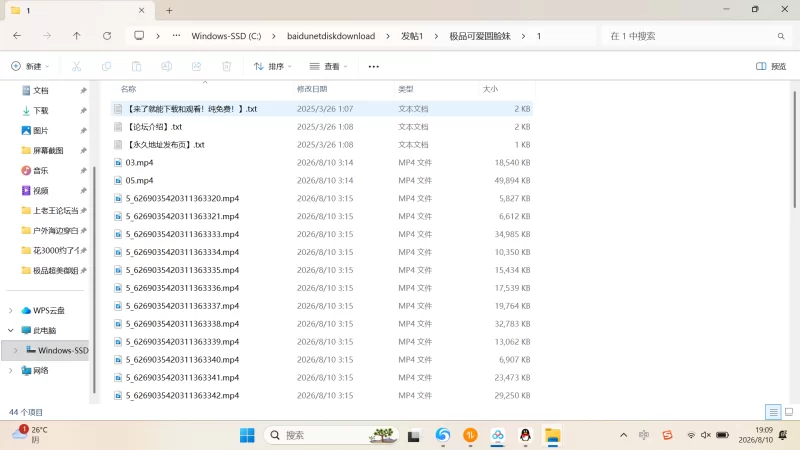Select the 【论坛介绍】.txt file

coord(322,127)
